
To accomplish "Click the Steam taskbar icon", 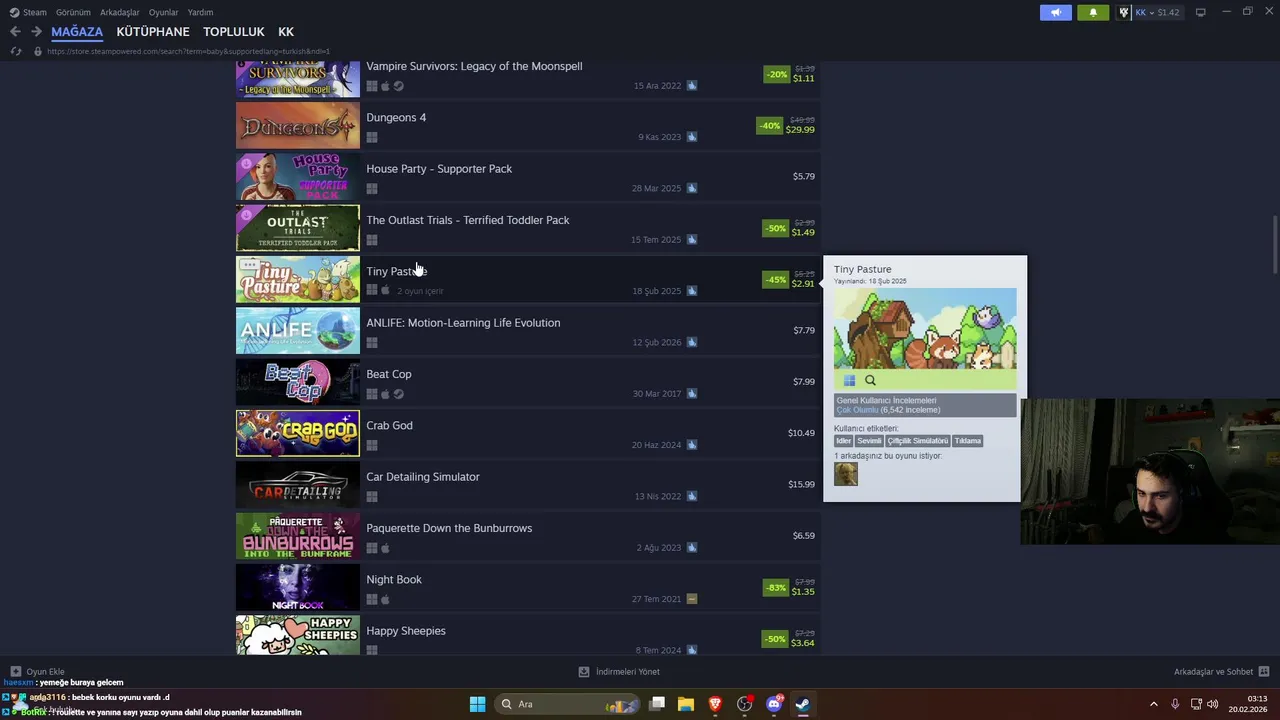I will [x=802, y=704].
